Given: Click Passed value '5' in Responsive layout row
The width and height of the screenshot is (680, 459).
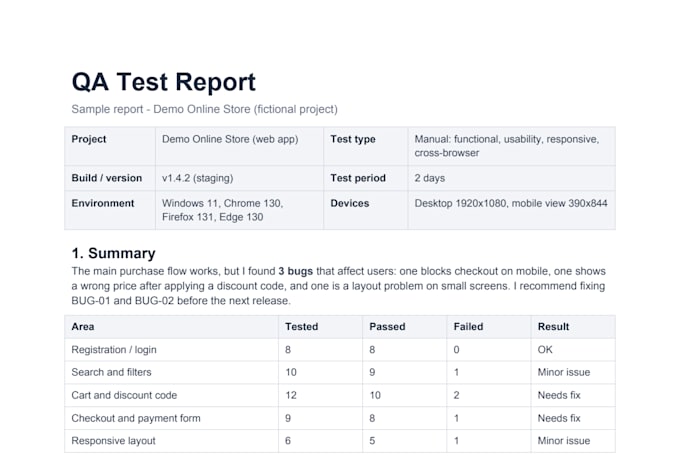Looking at the screenshot, I should pos(372,441).
